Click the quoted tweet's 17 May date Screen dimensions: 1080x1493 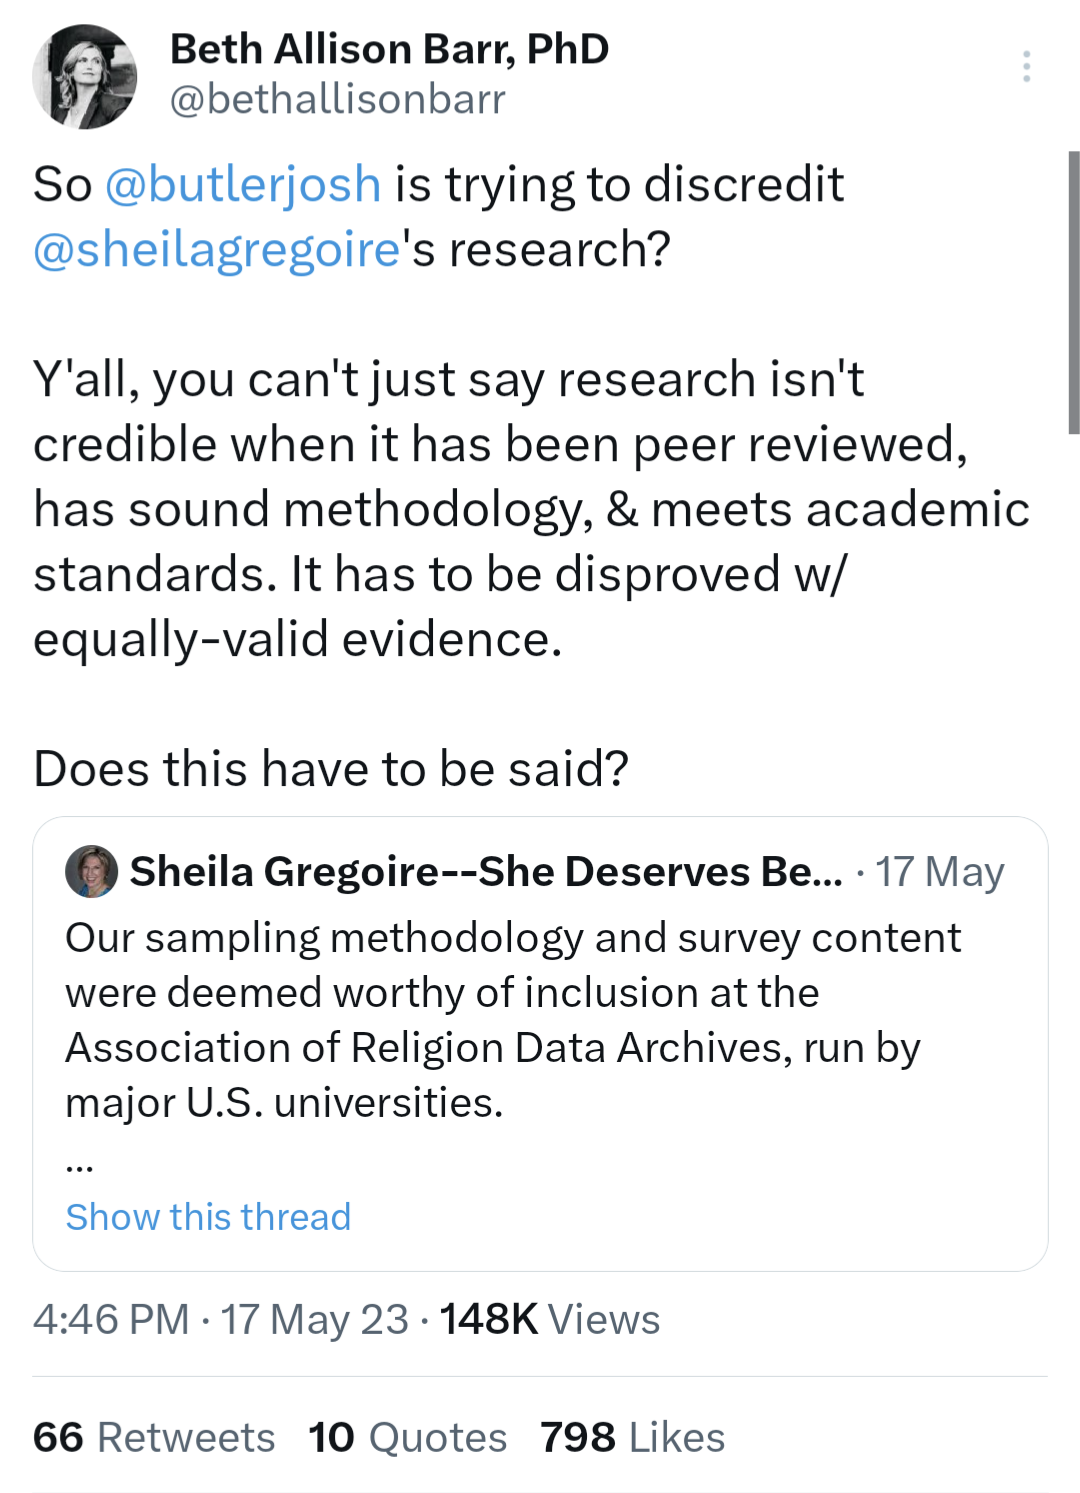click(x=939, y=871)
